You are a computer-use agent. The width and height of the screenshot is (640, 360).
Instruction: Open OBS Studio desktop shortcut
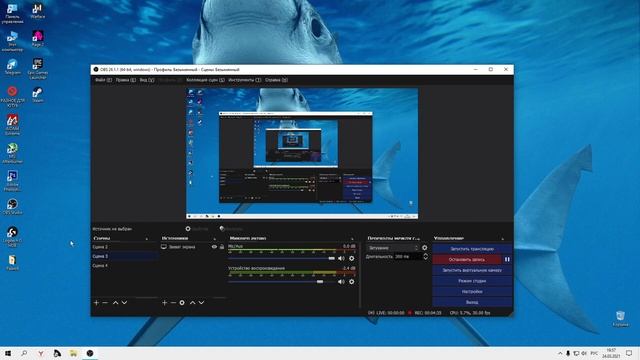tap(12, 207)
